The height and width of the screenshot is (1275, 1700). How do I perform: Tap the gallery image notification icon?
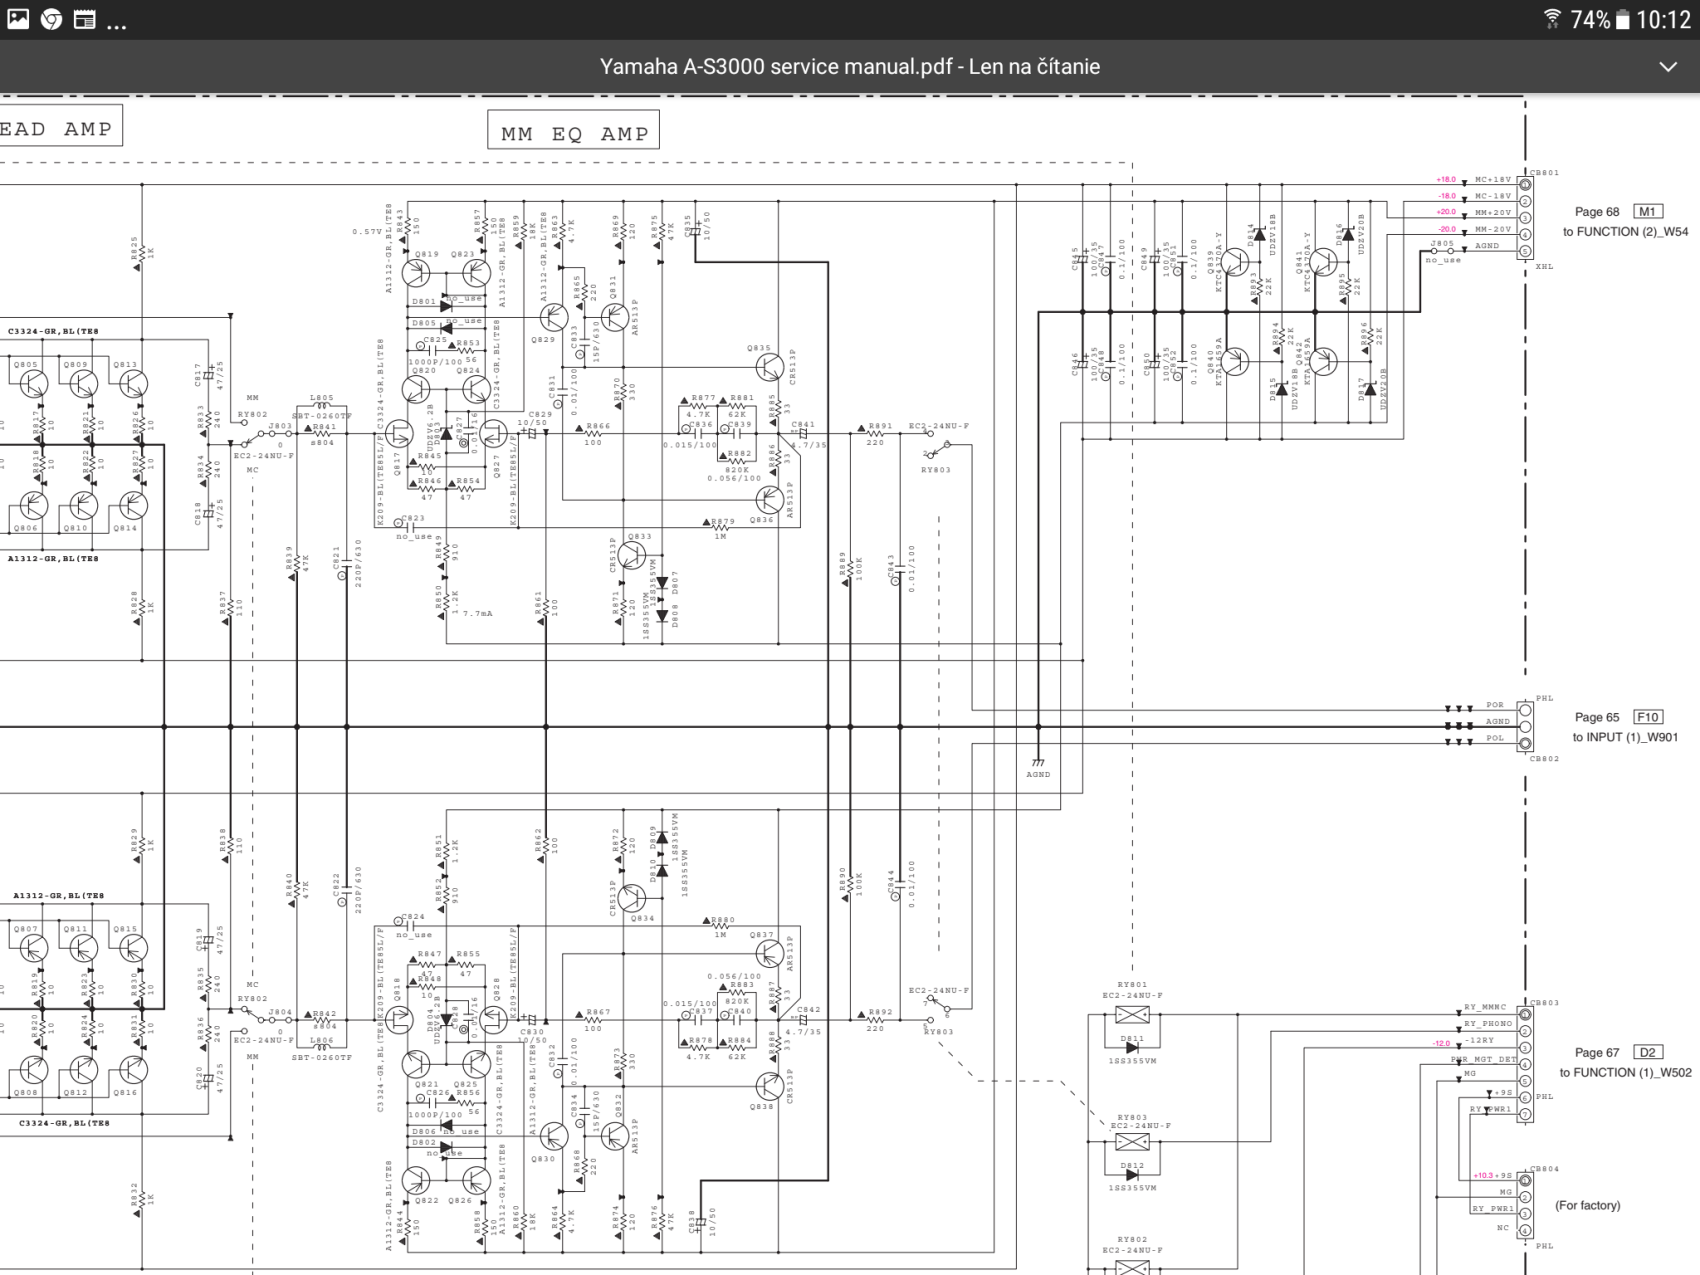[x=18, y=19]
